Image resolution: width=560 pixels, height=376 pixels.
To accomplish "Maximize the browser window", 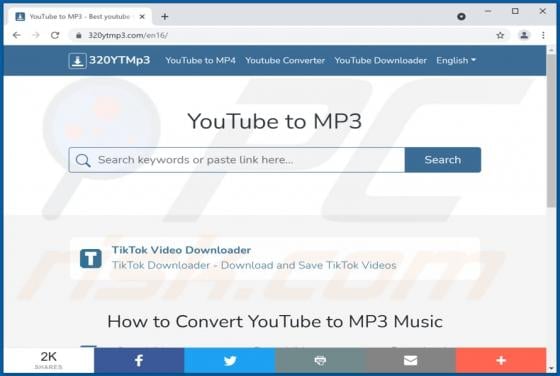I will click(x=515, y=11).
